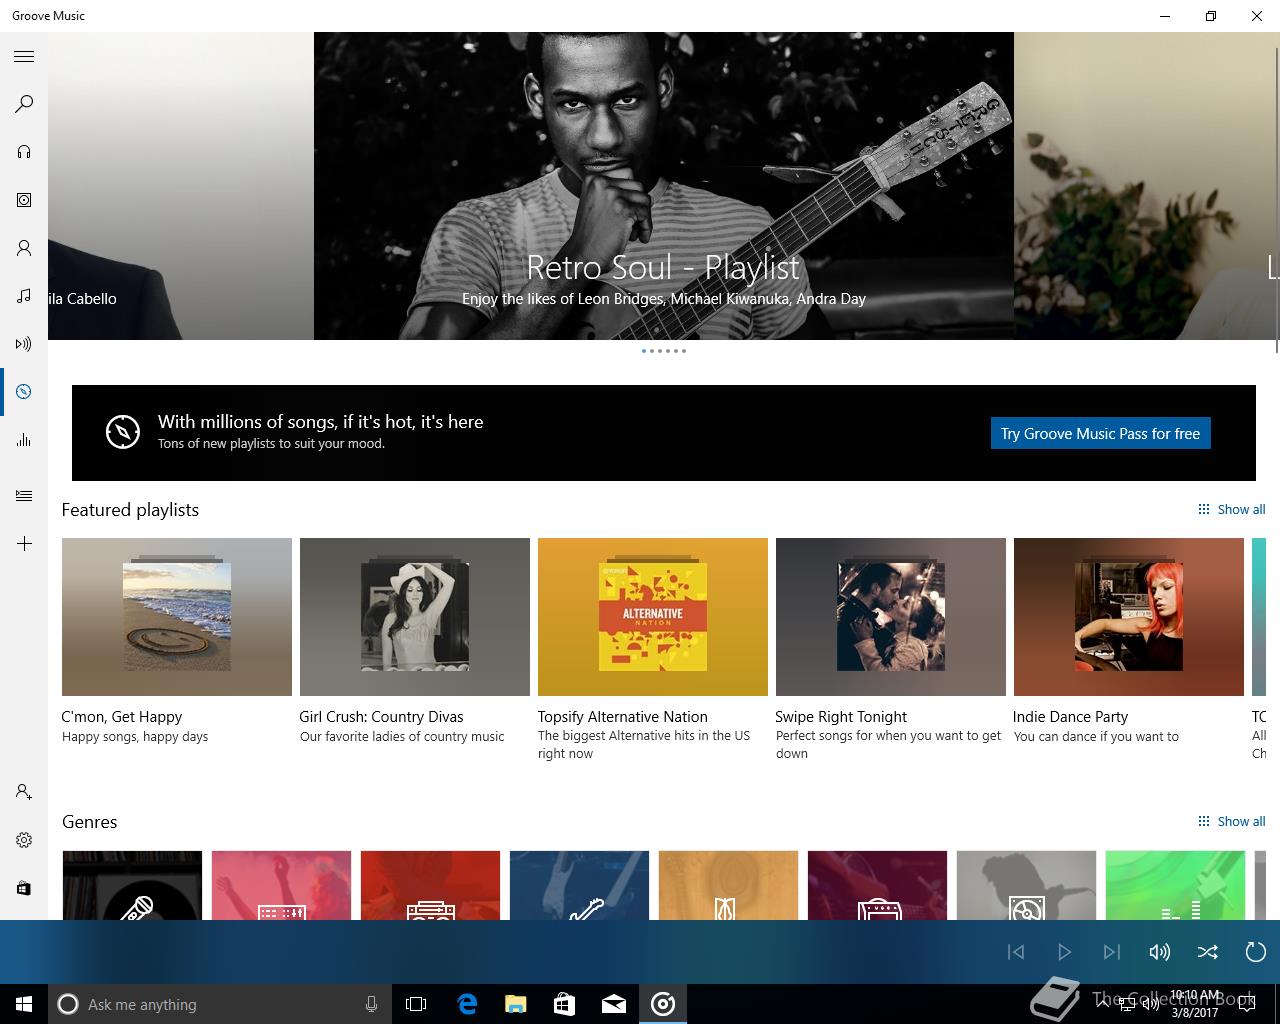This screenshot has height=1024, width=1280.
Task: Click the carousel page indicator dots
Action: tap(664, 351)
